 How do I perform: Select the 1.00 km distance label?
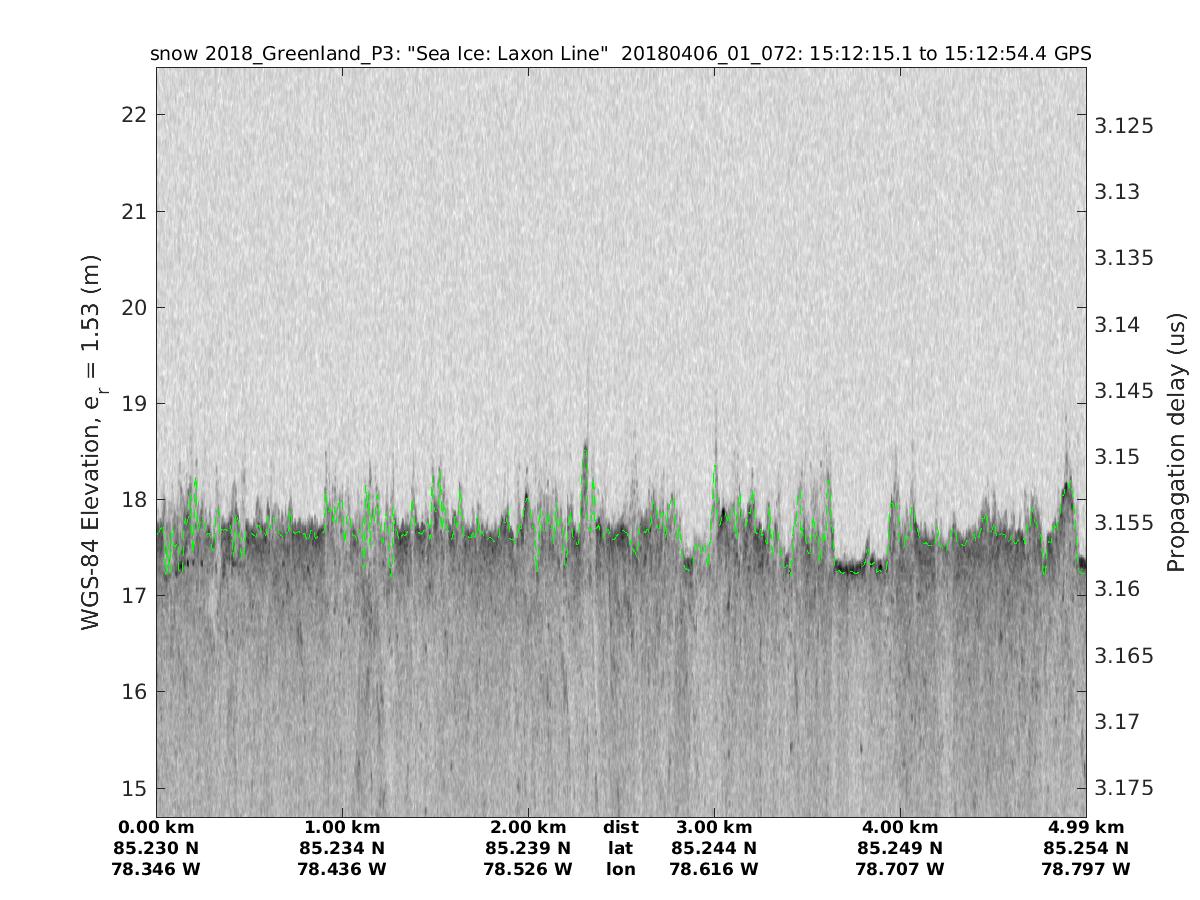(341, 827)
